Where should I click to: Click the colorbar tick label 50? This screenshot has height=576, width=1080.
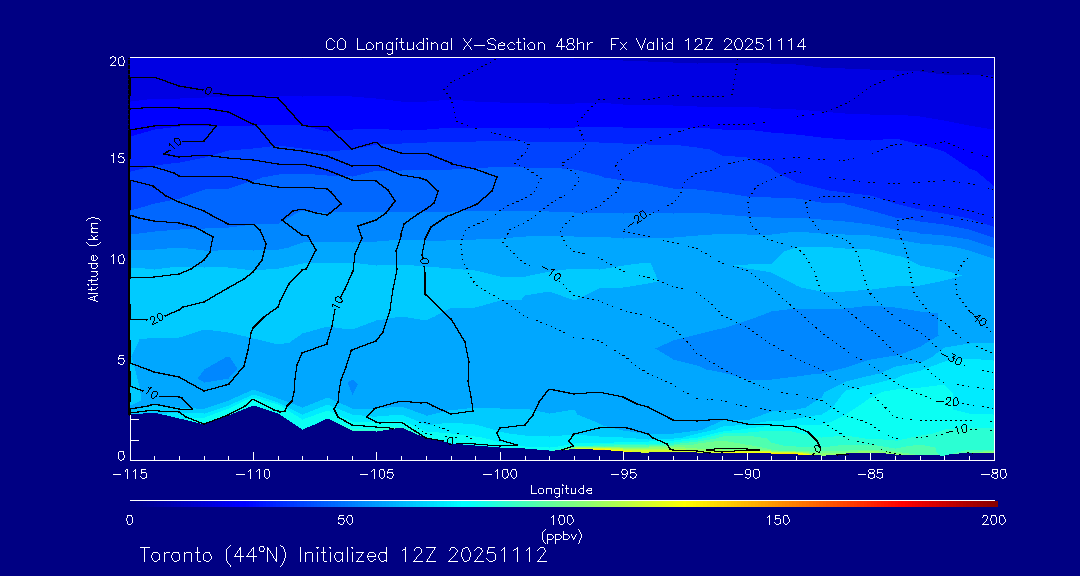point(346,520)
